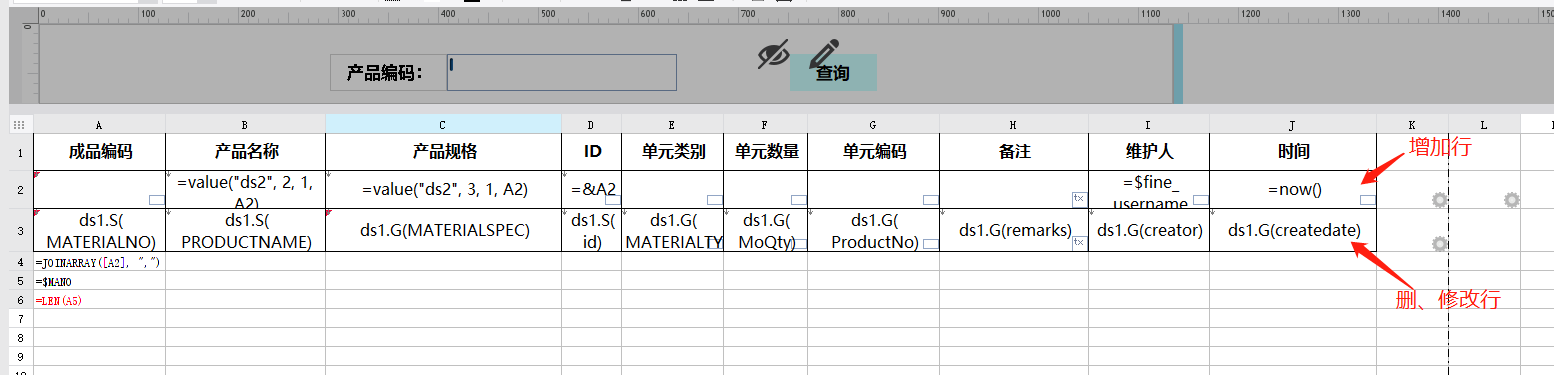Toggle the hidden-eye icon in parameter pane
This screenshot has width=1554, height=375.
pyautogui.click(x=773, y=54)
